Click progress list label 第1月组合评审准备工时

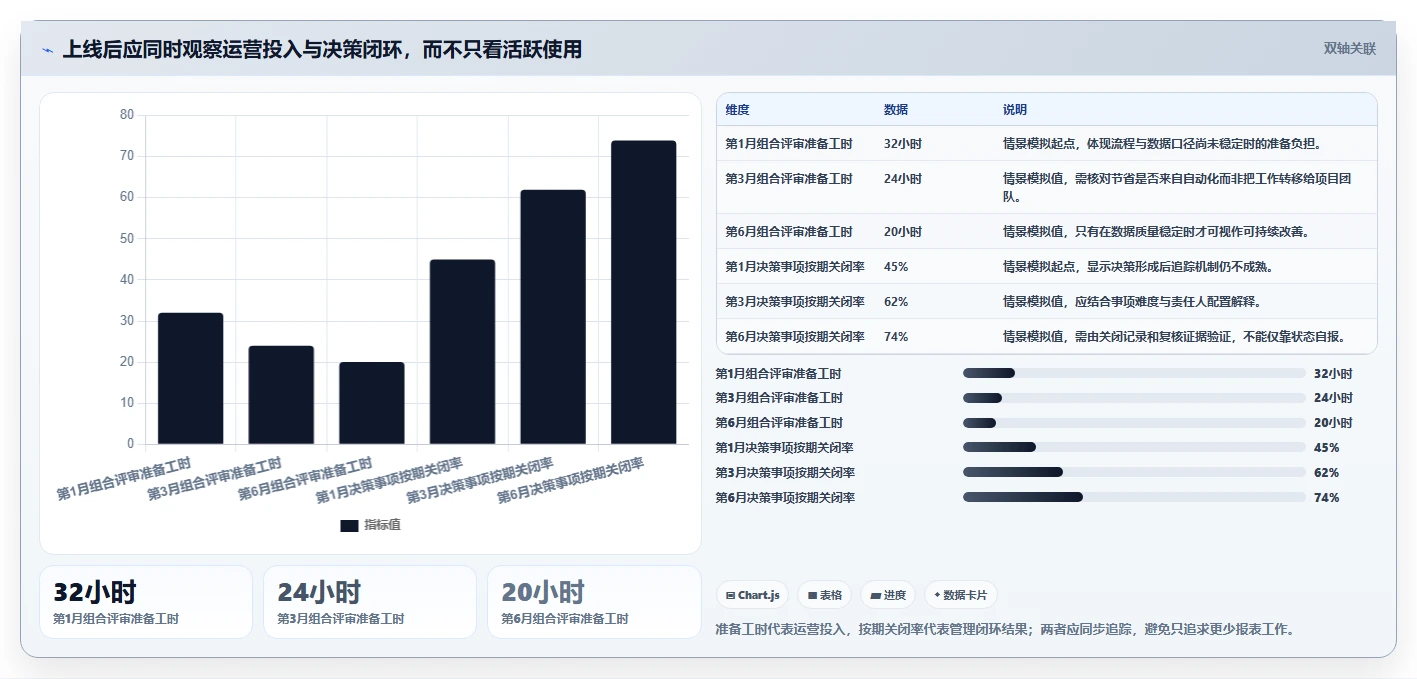(779, 374)
